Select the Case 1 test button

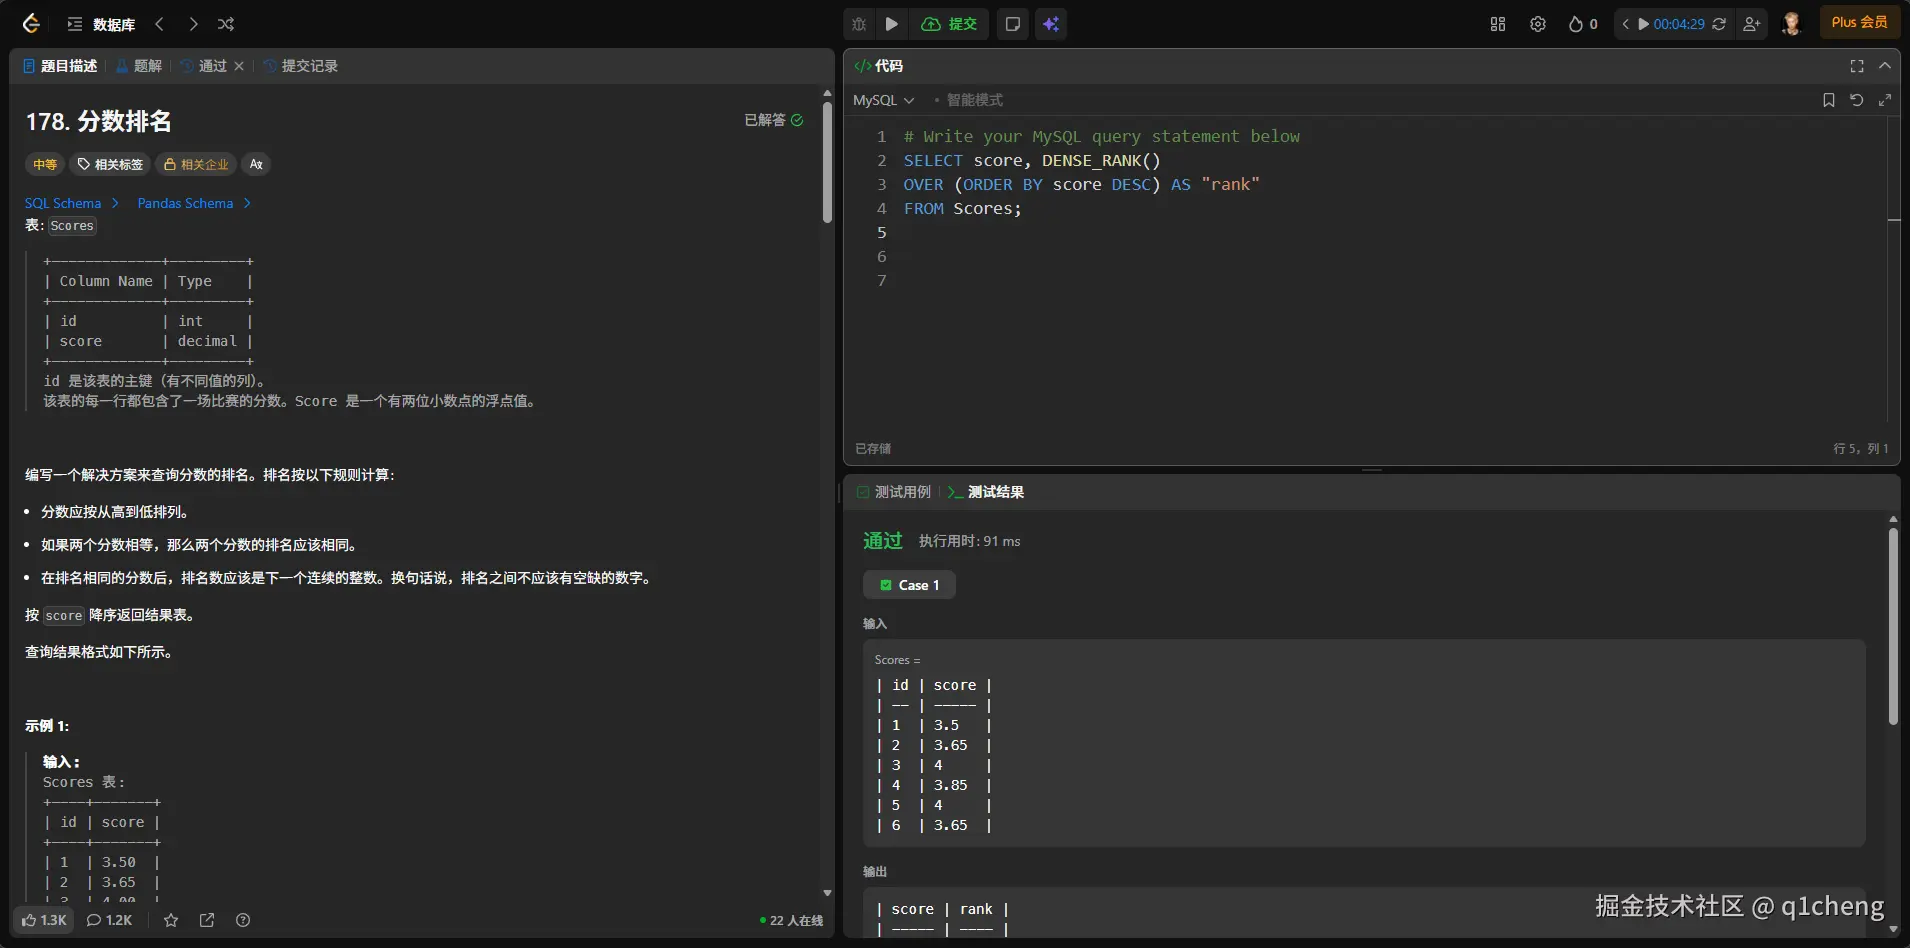tap(909, 585)
